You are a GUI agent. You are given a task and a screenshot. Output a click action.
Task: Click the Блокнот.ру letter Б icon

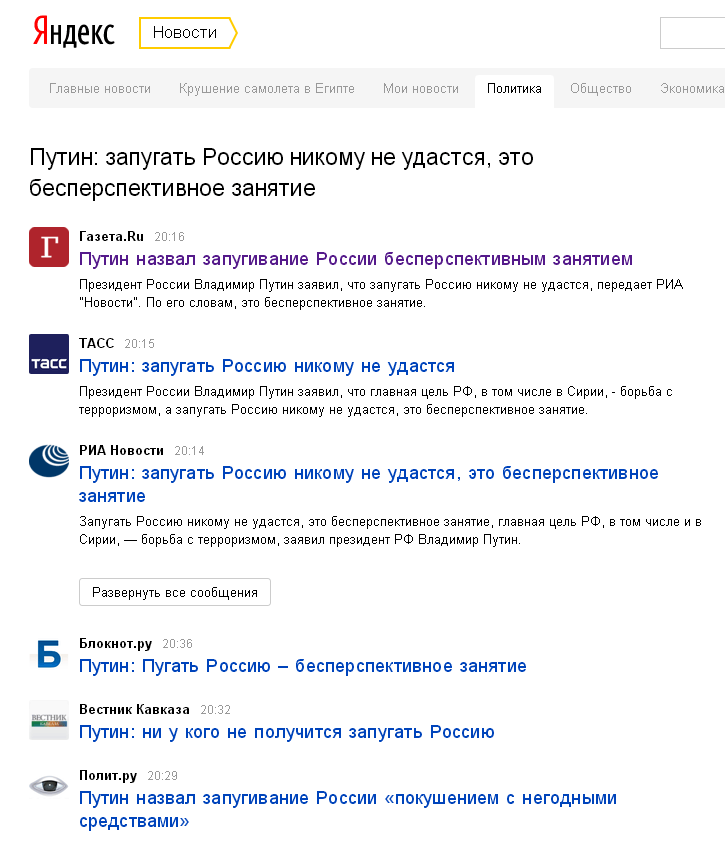click(49, 653)
